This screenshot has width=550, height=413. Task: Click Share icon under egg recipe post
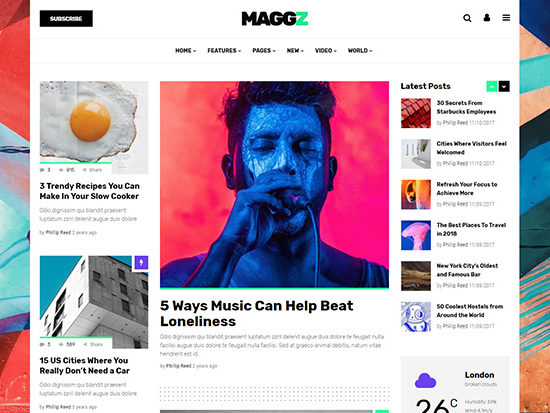coord(85,170)
